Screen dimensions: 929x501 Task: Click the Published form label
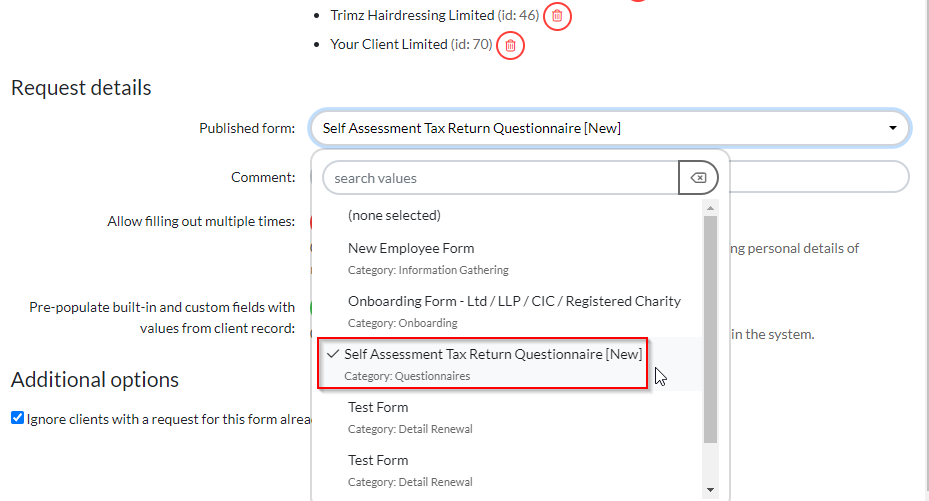(247, 128)
